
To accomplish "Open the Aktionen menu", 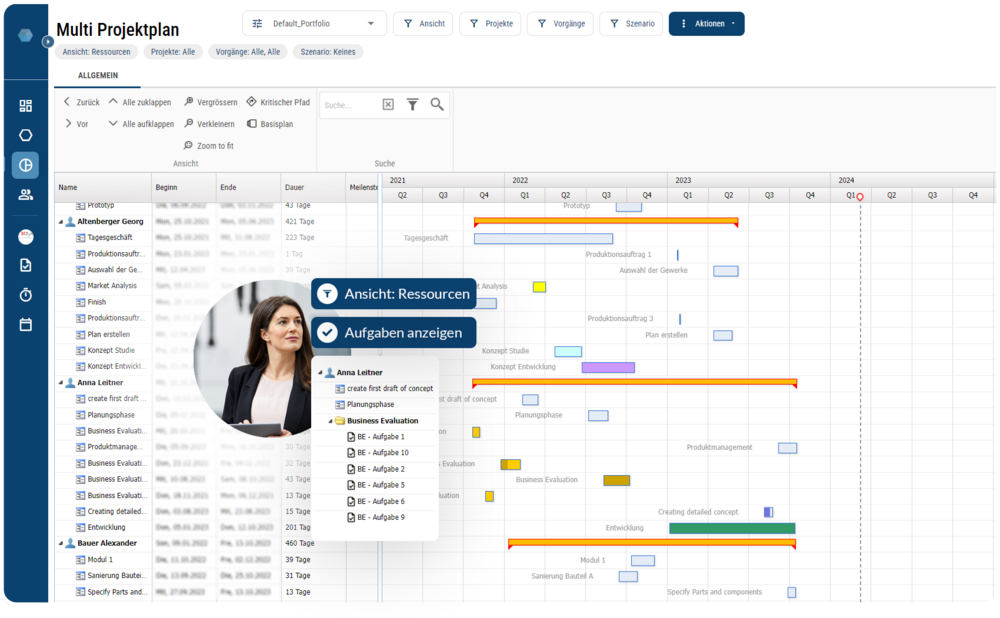I will [706, 23].
